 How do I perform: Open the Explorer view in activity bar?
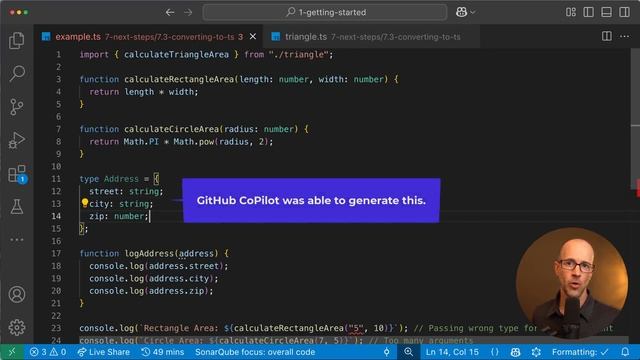click(x=17, y=40)
